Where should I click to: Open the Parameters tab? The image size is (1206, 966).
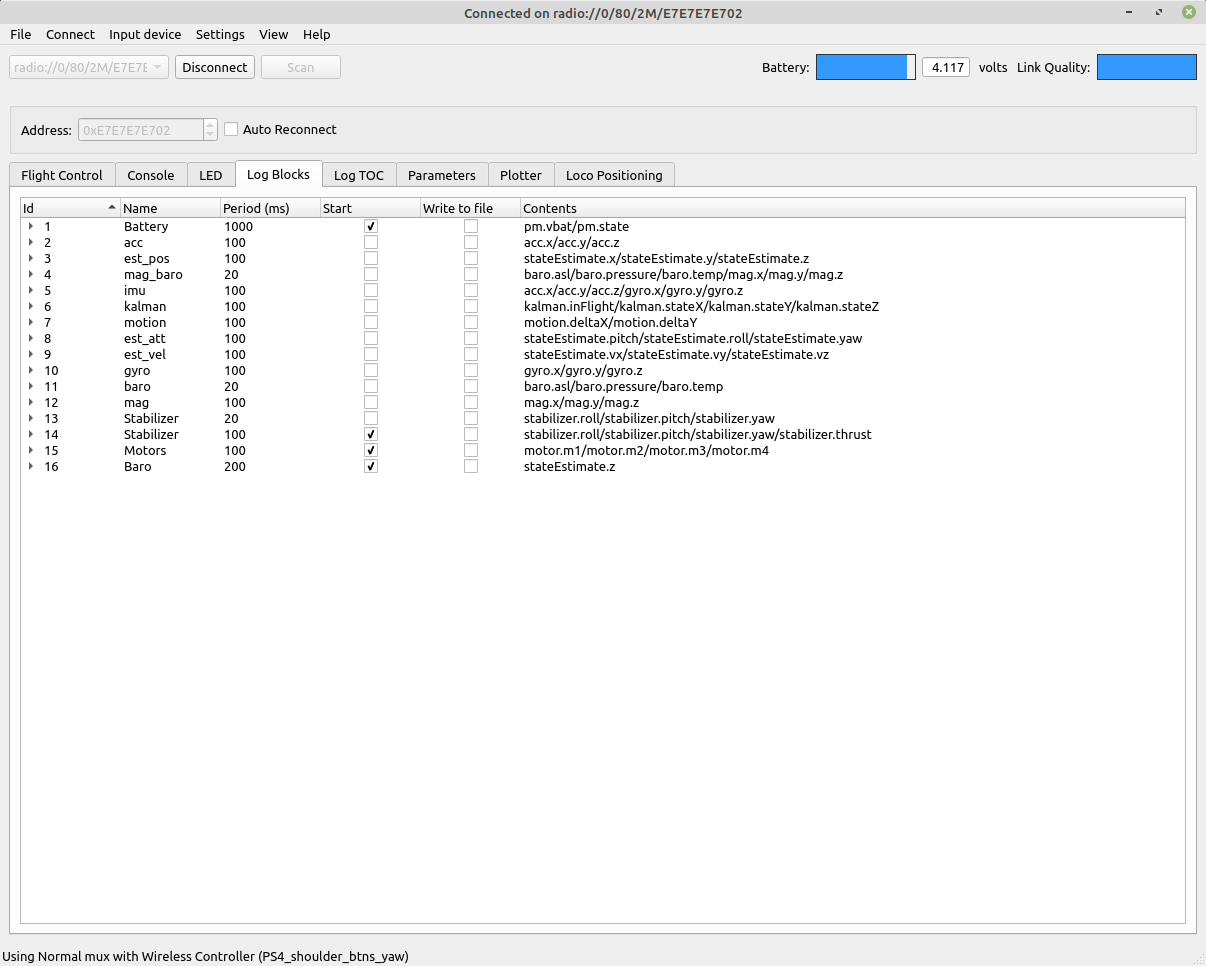(441, 175)
